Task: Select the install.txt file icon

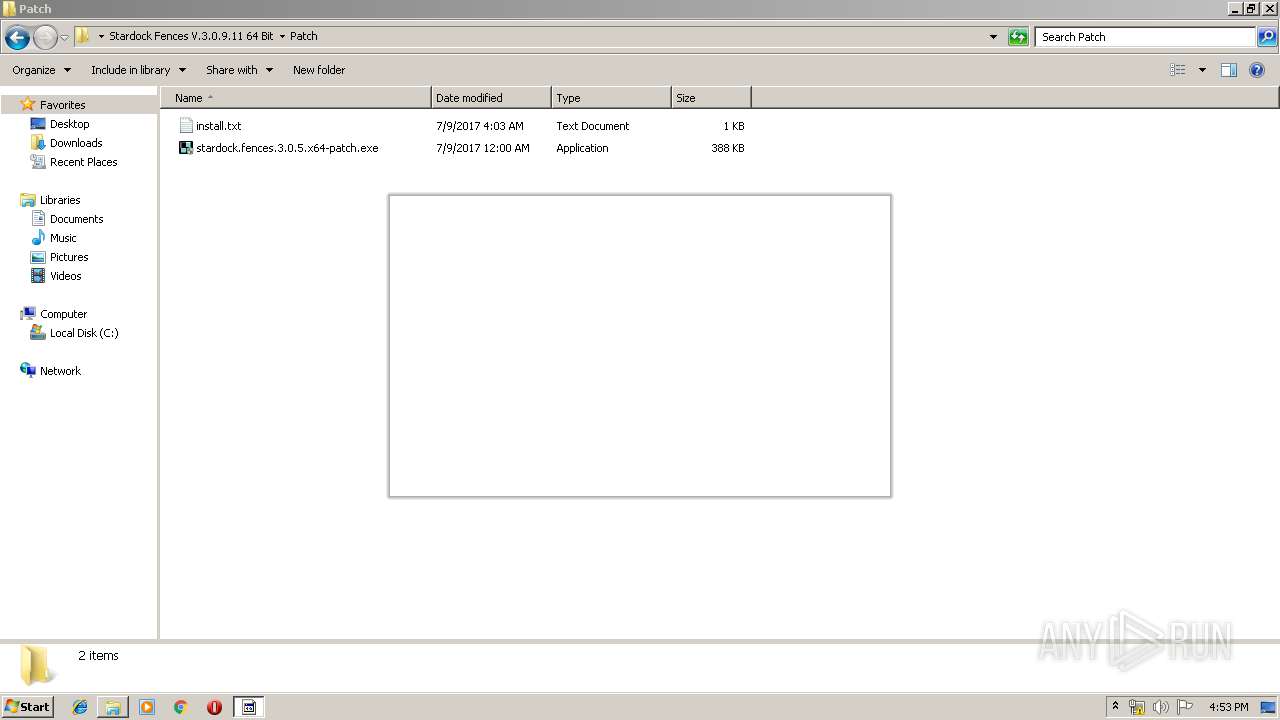Action: point(186,126)
